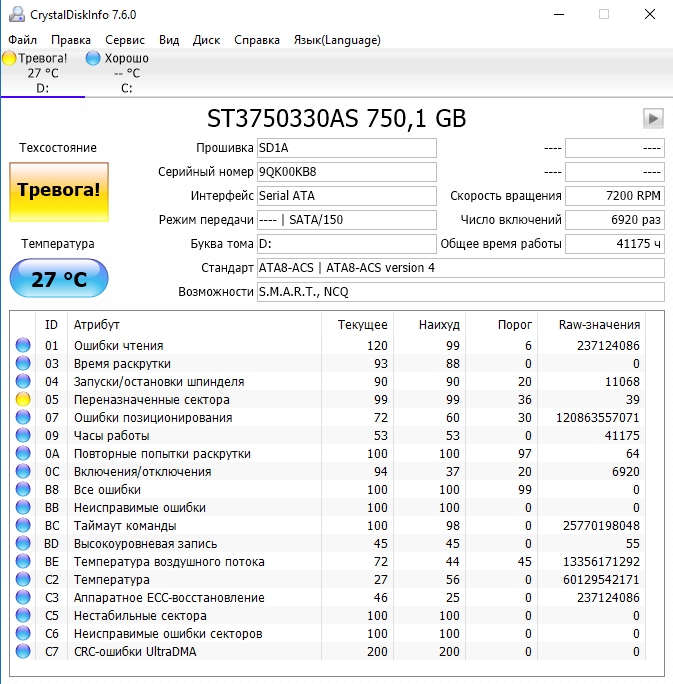The image size is (673, 684).
Task: Click the status icon for Включения/отключения
Action: coord(23,471)
